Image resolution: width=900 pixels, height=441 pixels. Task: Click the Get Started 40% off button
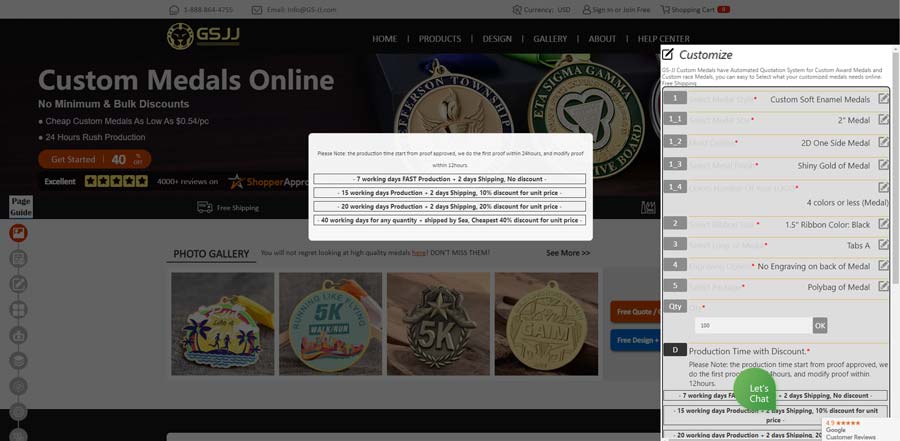point(95,160)
